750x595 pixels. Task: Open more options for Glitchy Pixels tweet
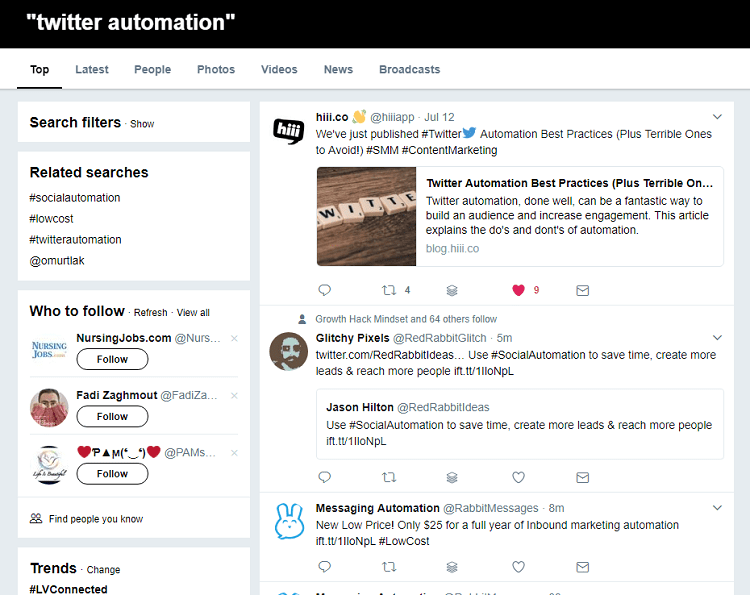pos(717,339)
